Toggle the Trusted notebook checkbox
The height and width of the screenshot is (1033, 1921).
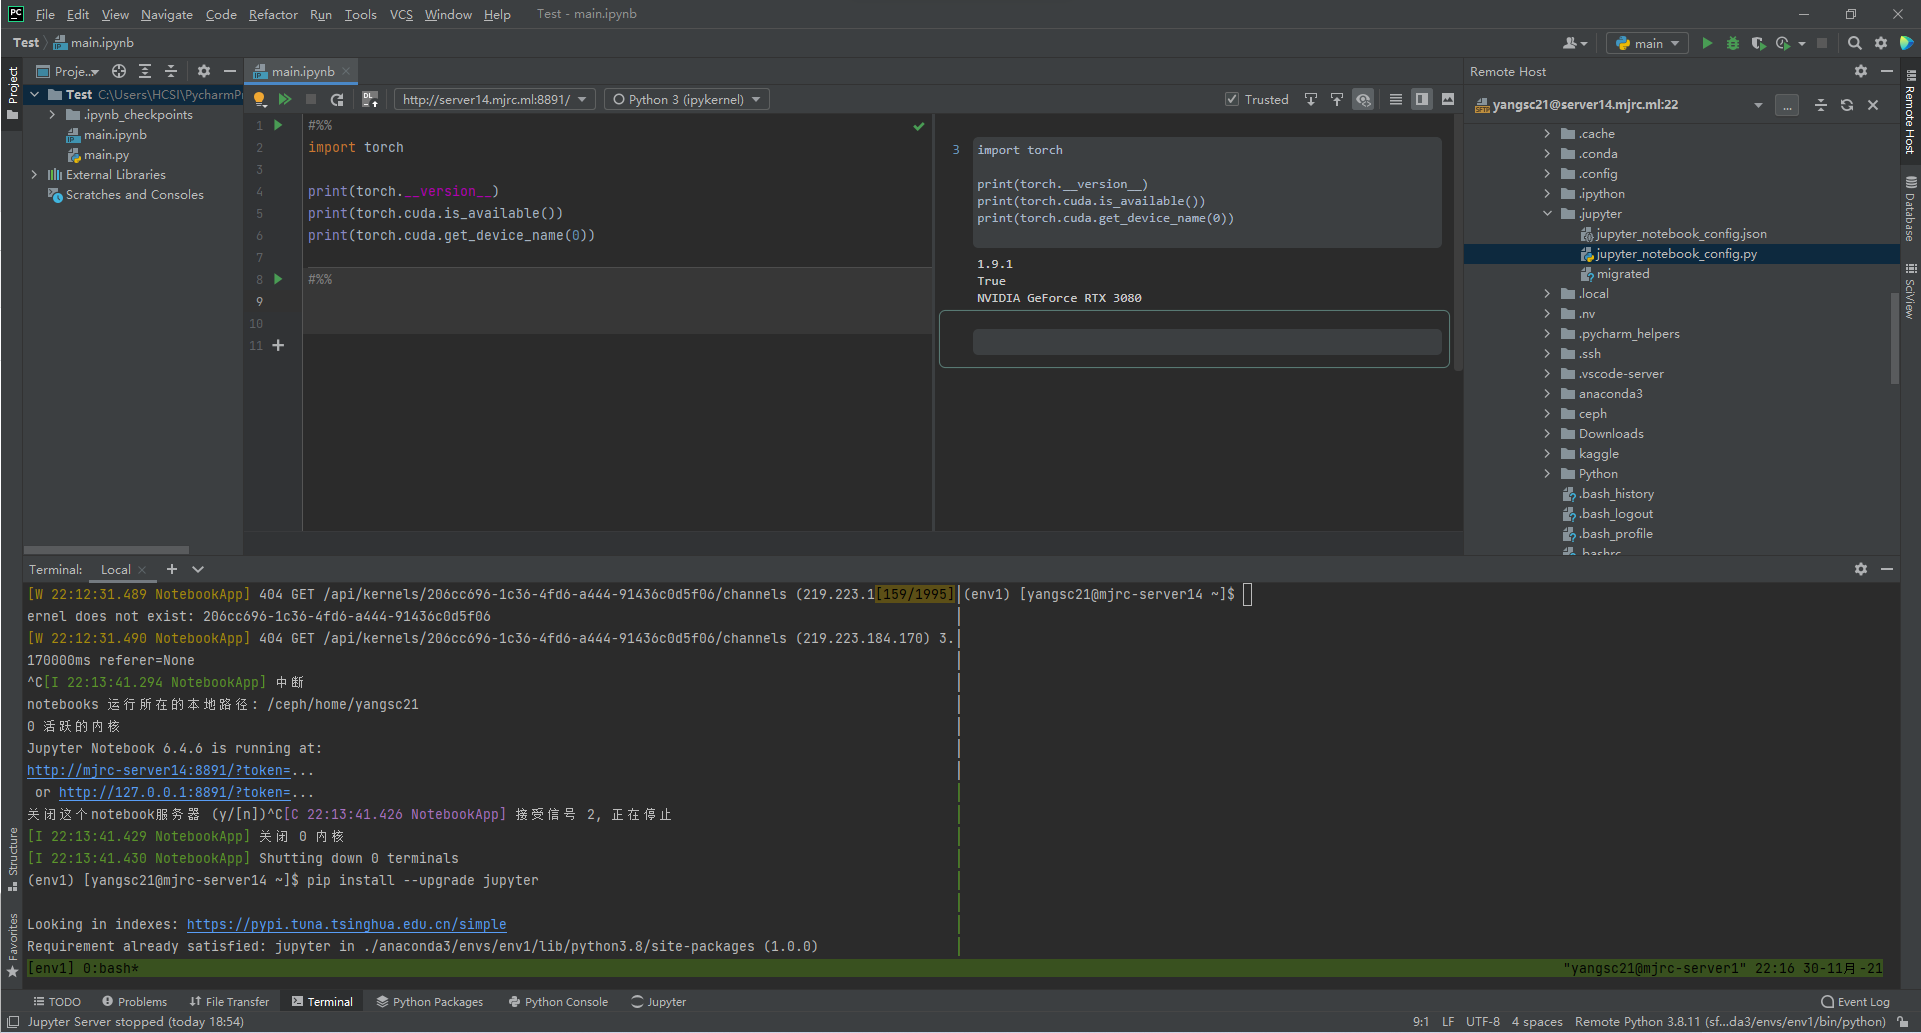pyautogui.click(x=1232, y=99)
